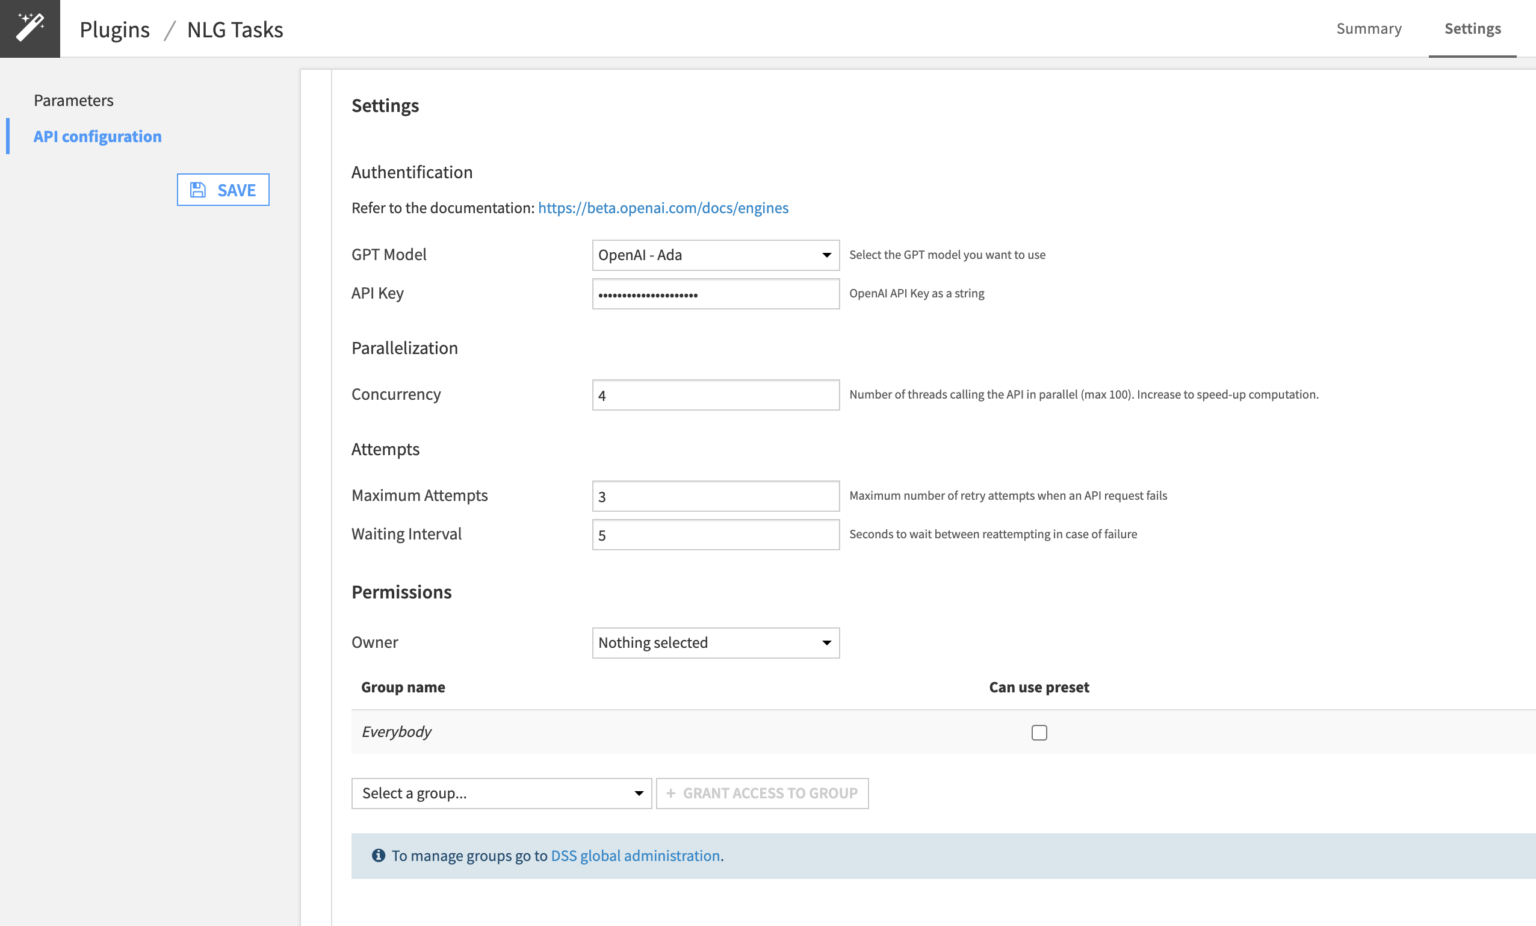Click GRANT ACCESS TO GROUP
1536x926 pixels.
762,793
